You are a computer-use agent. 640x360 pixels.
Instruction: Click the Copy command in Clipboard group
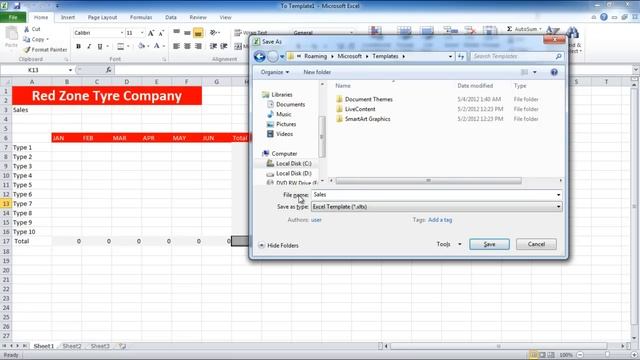36,39
